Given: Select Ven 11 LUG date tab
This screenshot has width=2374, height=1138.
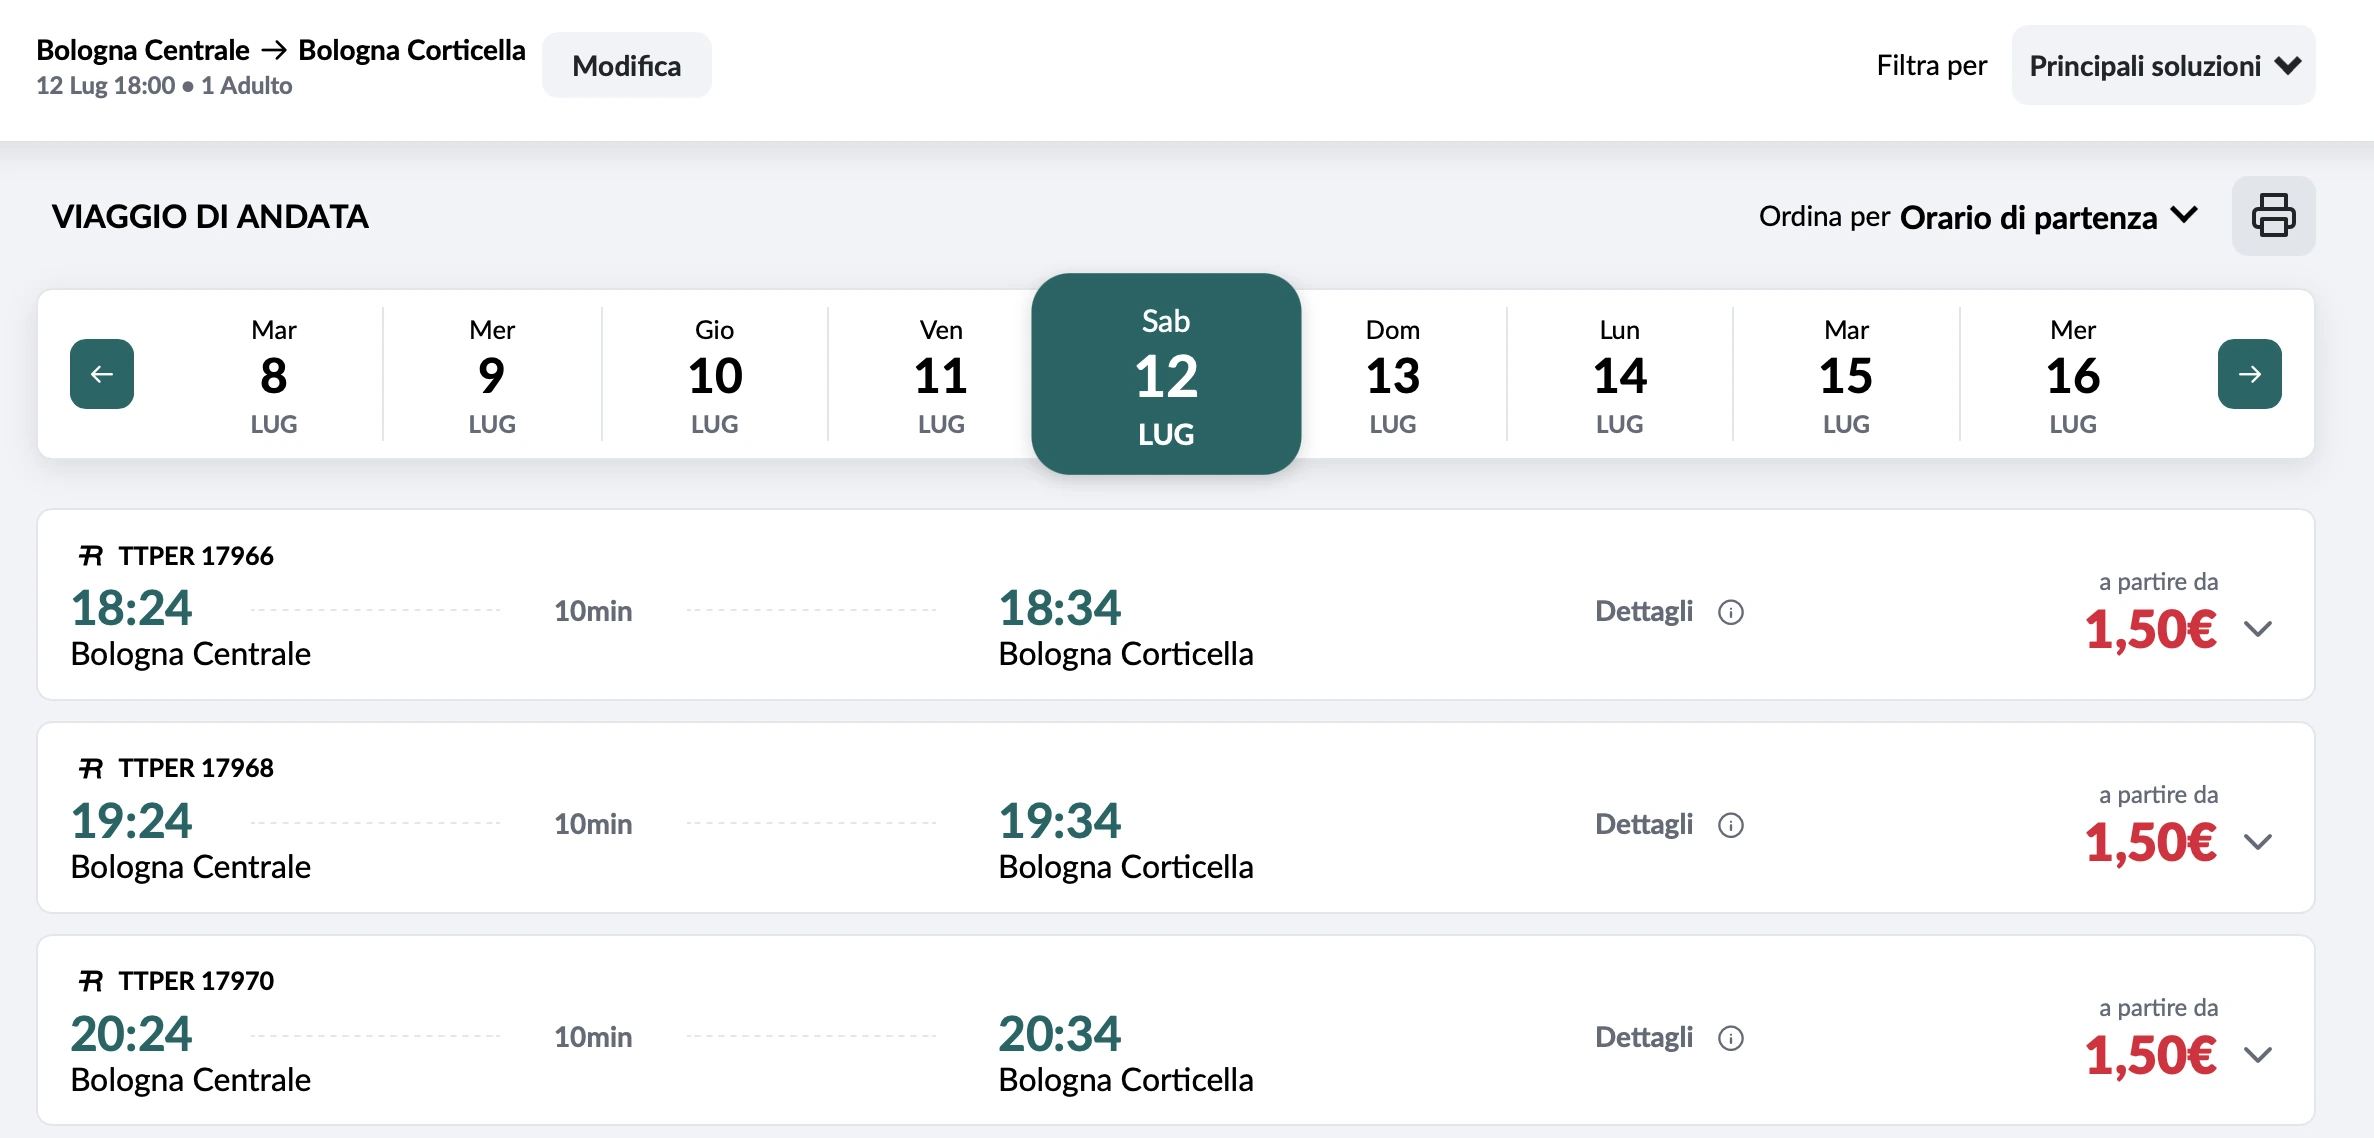Looking at the screenshot, I should pyautogui.click(x=941, y=375).
